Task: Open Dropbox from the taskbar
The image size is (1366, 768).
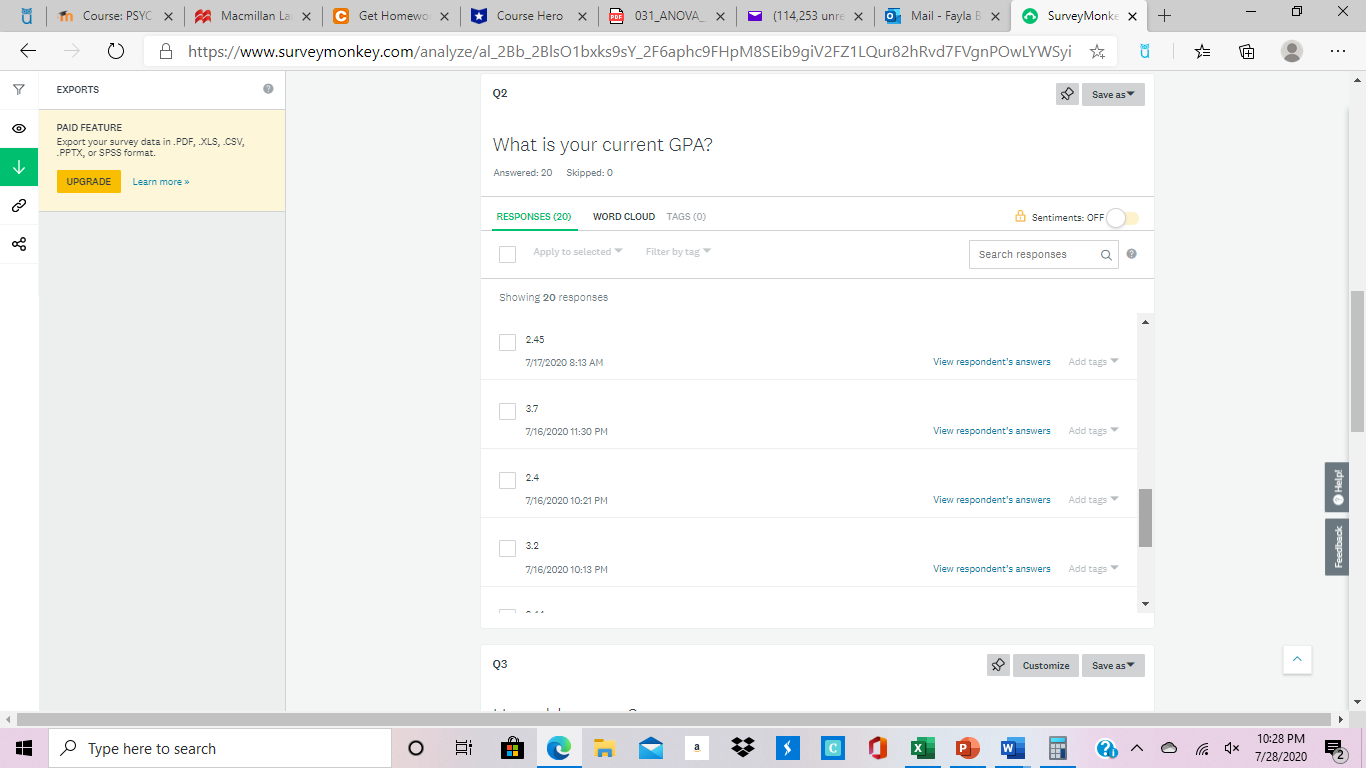Action: coord(742,748)
